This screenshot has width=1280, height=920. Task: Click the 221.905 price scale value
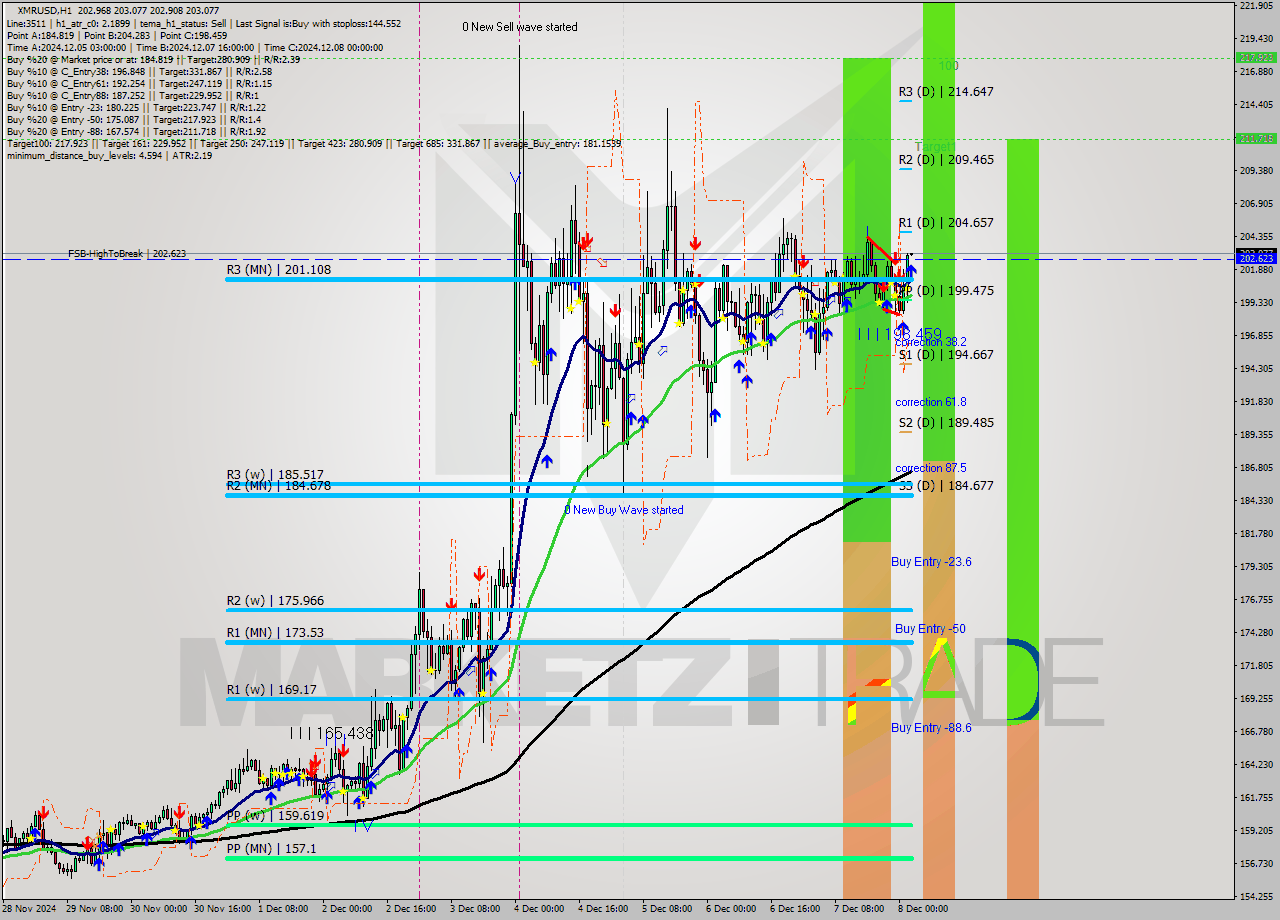pos(1256,6)
